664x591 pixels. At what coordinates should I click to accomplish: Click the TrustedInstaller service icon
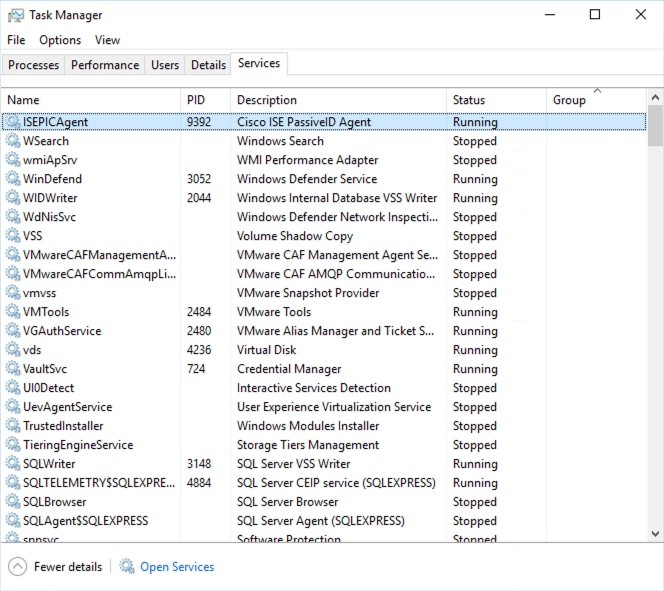point(13,426)
